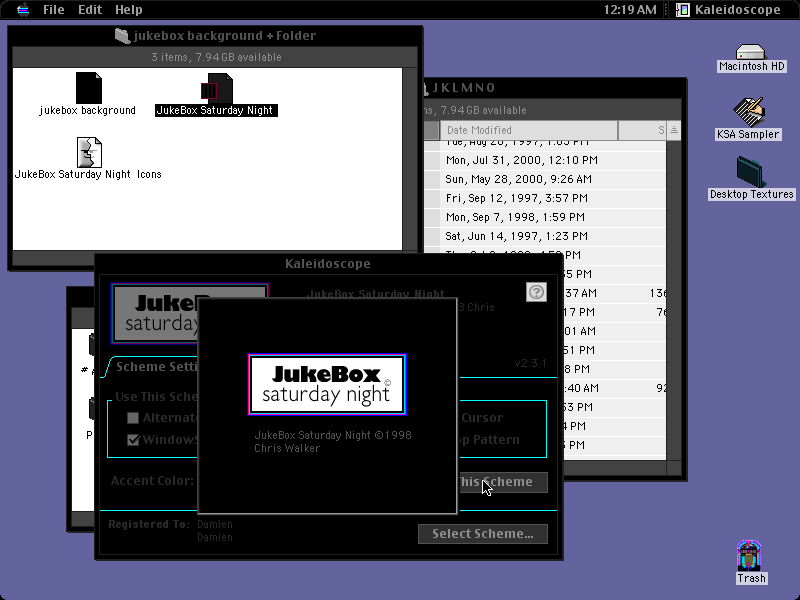
Task: Click the folder icon in the jukebox background window title
Action: [122, 36]
